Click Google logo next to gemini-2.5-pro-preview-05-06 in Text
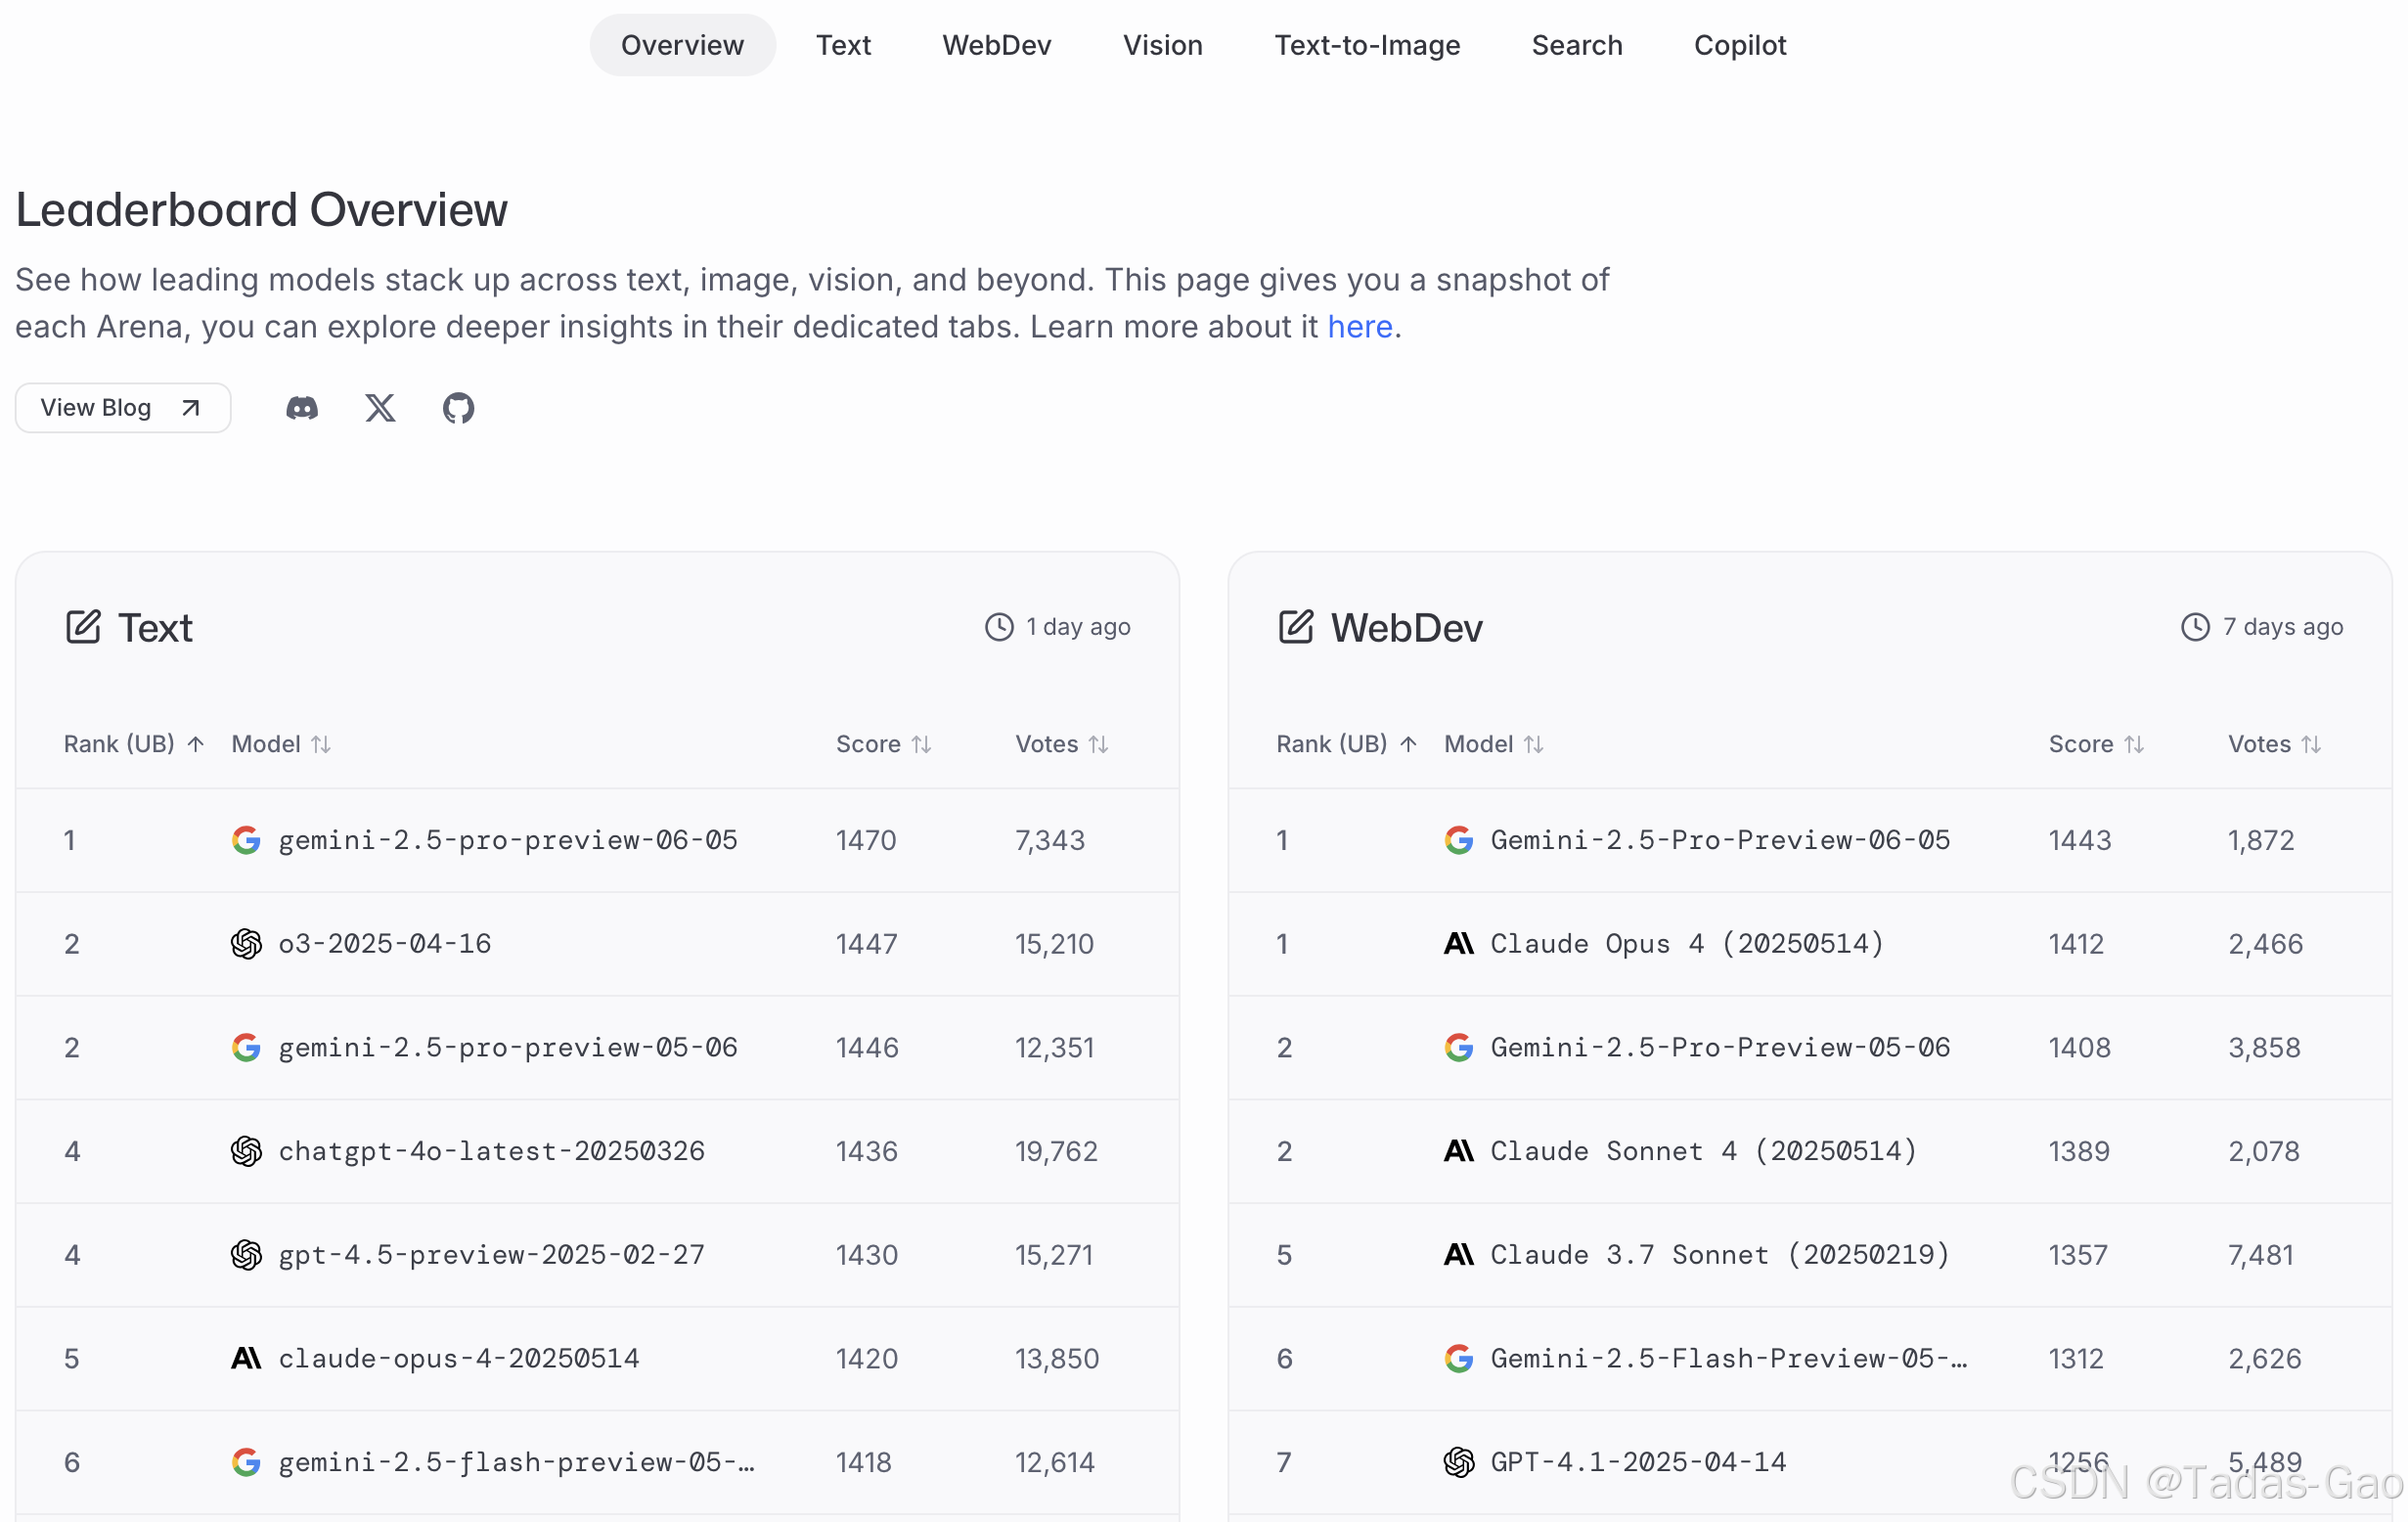Screen dimensions: 2408x1522 (x=246, y=1048)
